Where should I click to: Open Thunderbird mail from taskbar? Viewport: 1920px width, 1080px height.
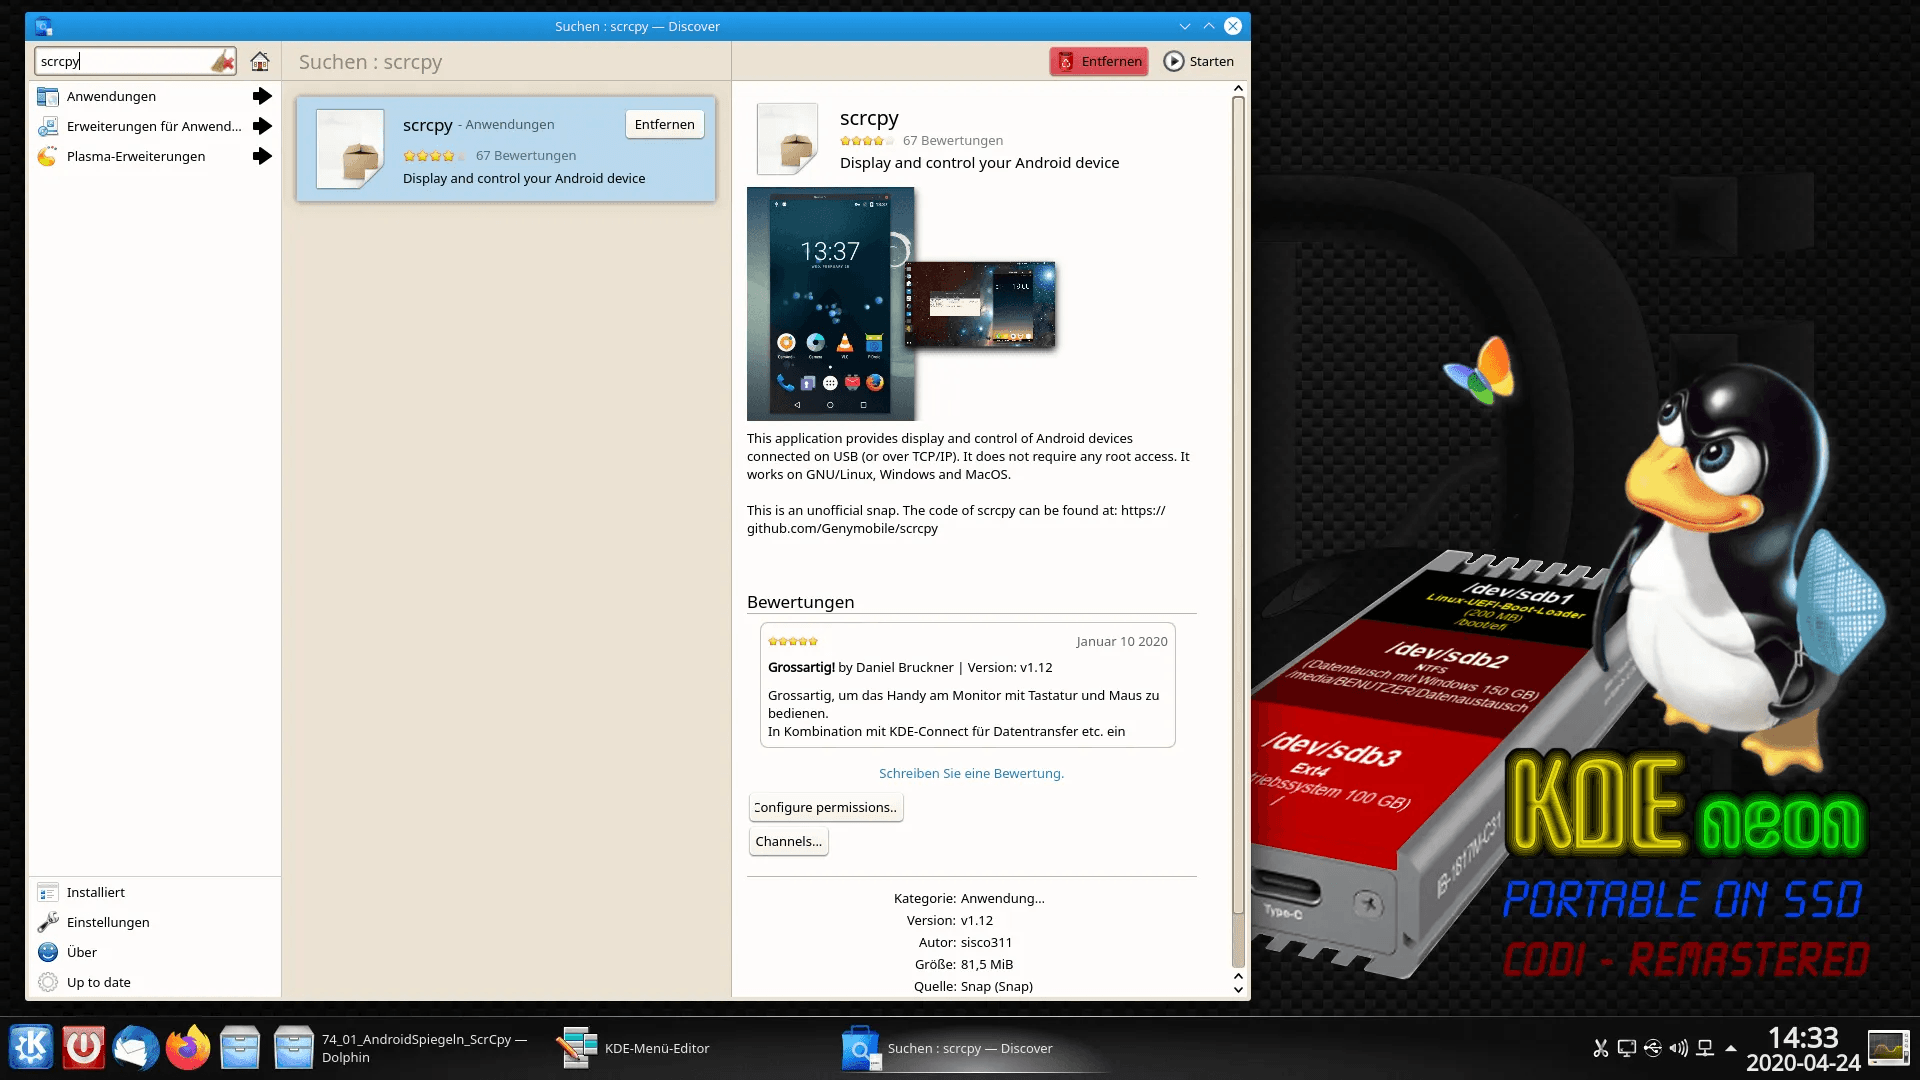point(135,1048)
